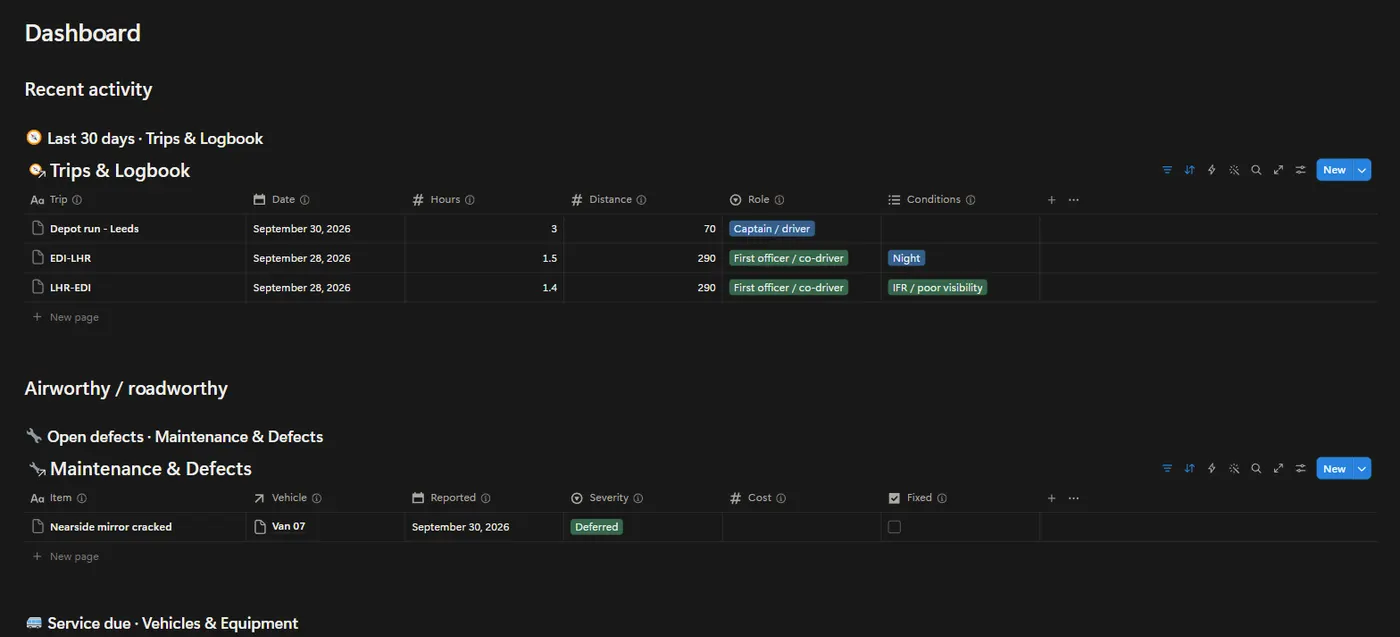Open filter options for Maintenance & Defects
This screenshot has height=637, width=1400.
pos(1167,468)
